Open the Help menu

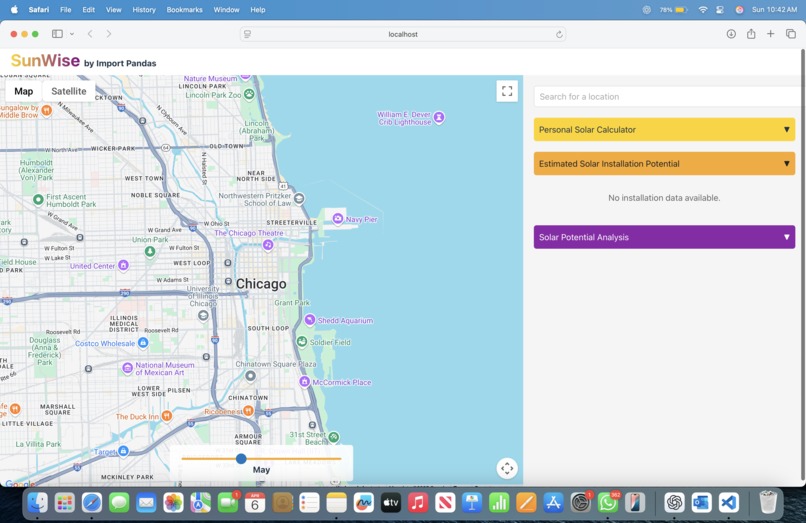pyautogui.click(x=258, y=10)
